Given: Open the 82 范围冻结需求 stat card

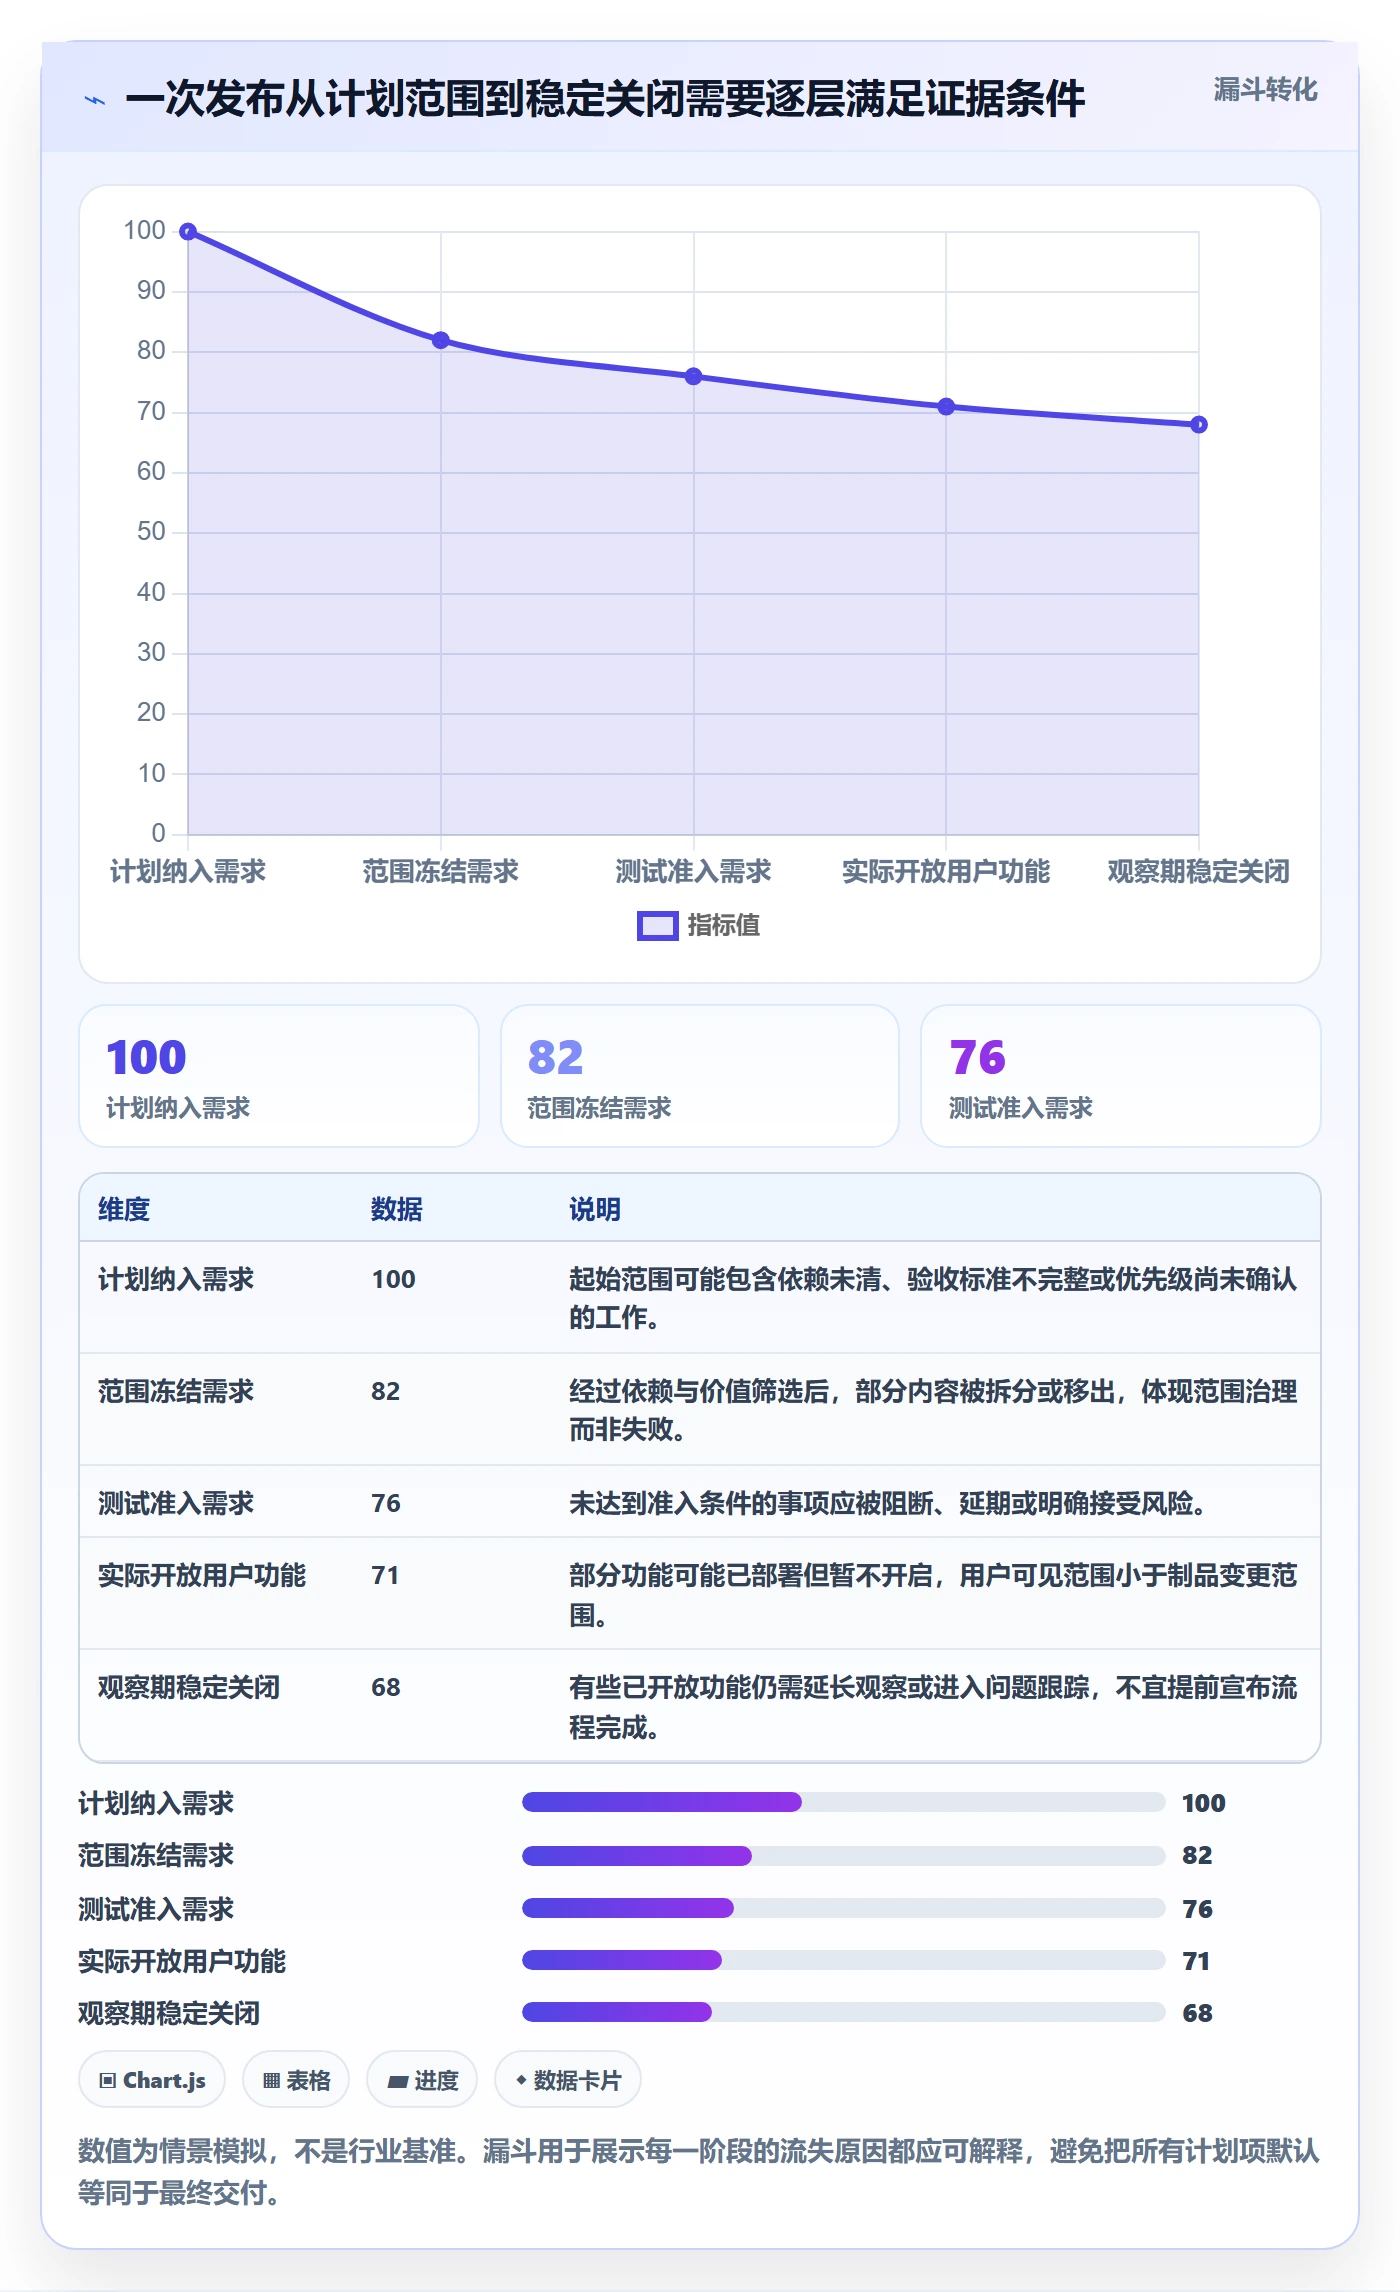Looking at the screenshot, I should 700,1076.
